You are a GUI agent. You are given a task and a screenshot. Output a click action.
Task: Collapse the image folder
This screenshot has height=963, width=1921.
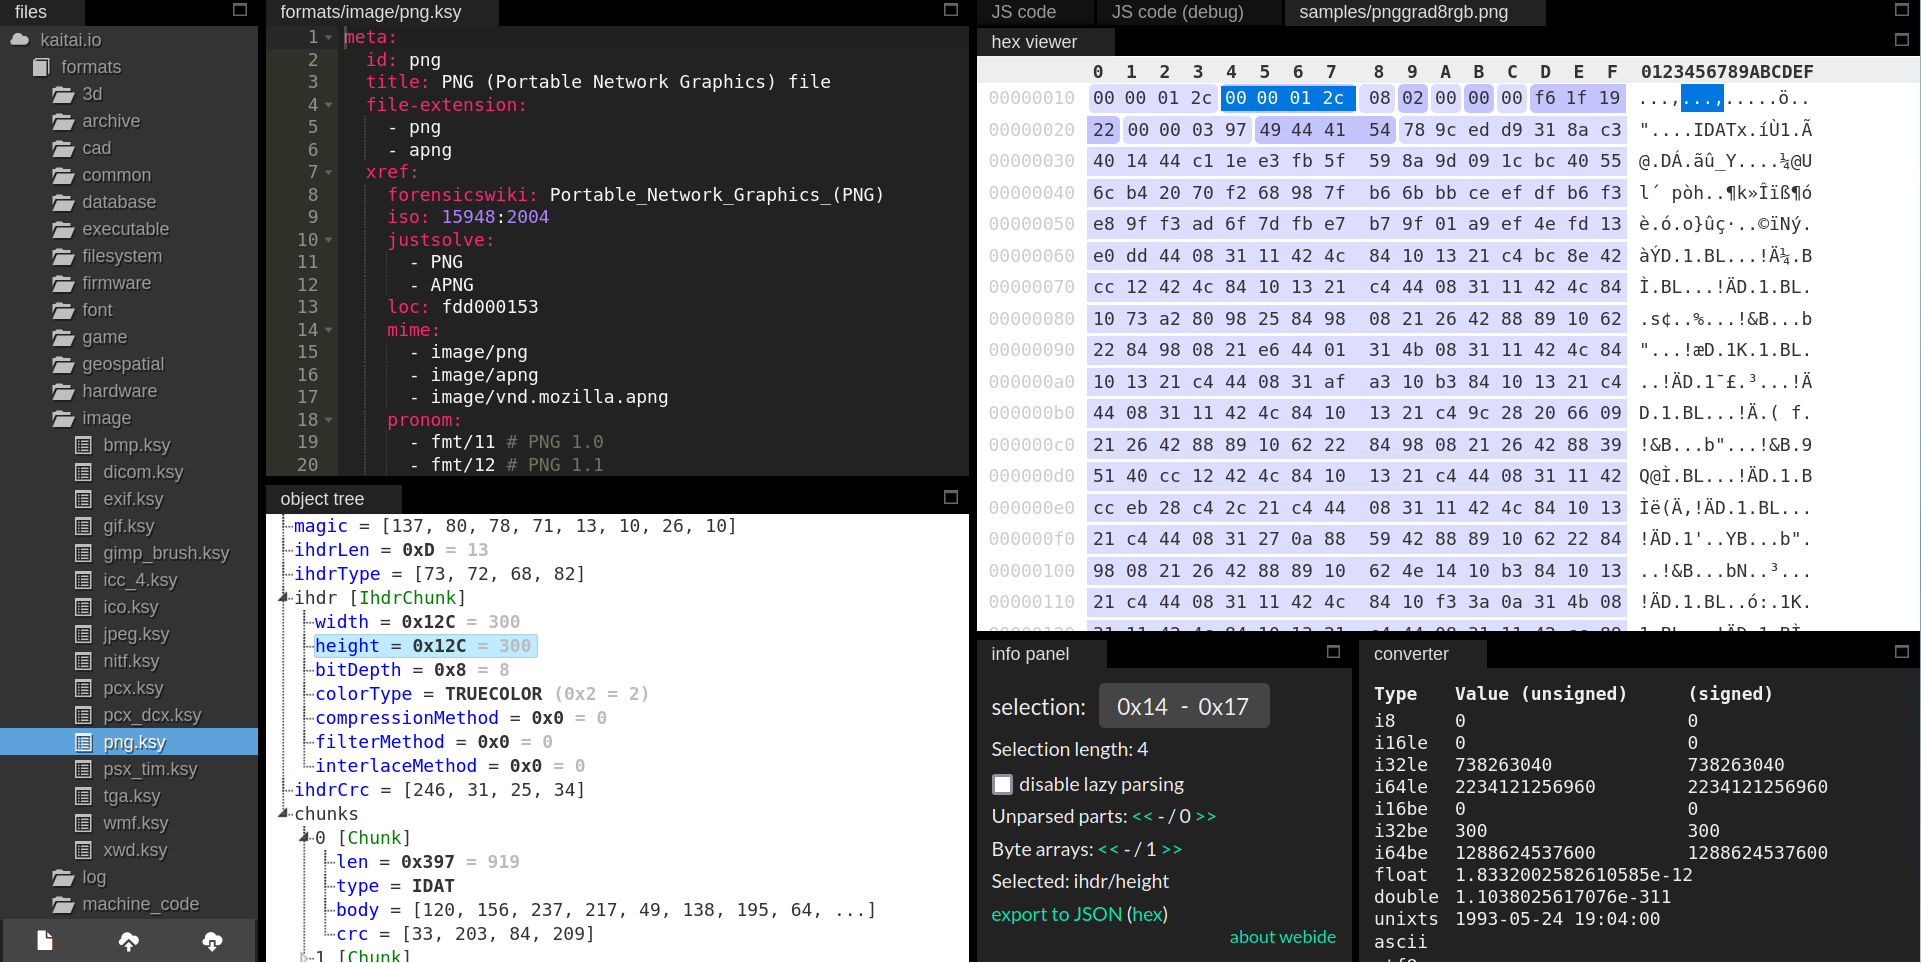coord(106,418)
